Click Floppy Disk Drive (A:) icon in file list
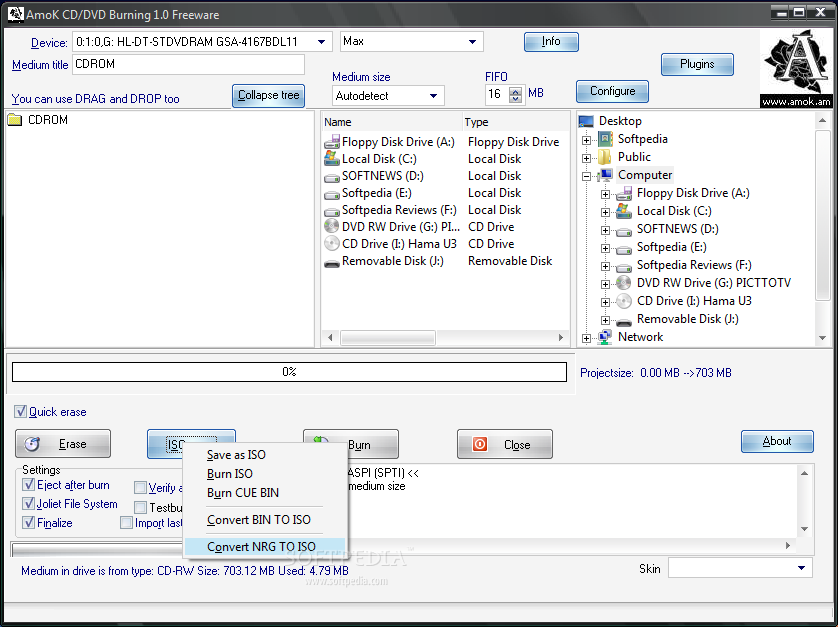838x627 pixels. click(332, 142)
